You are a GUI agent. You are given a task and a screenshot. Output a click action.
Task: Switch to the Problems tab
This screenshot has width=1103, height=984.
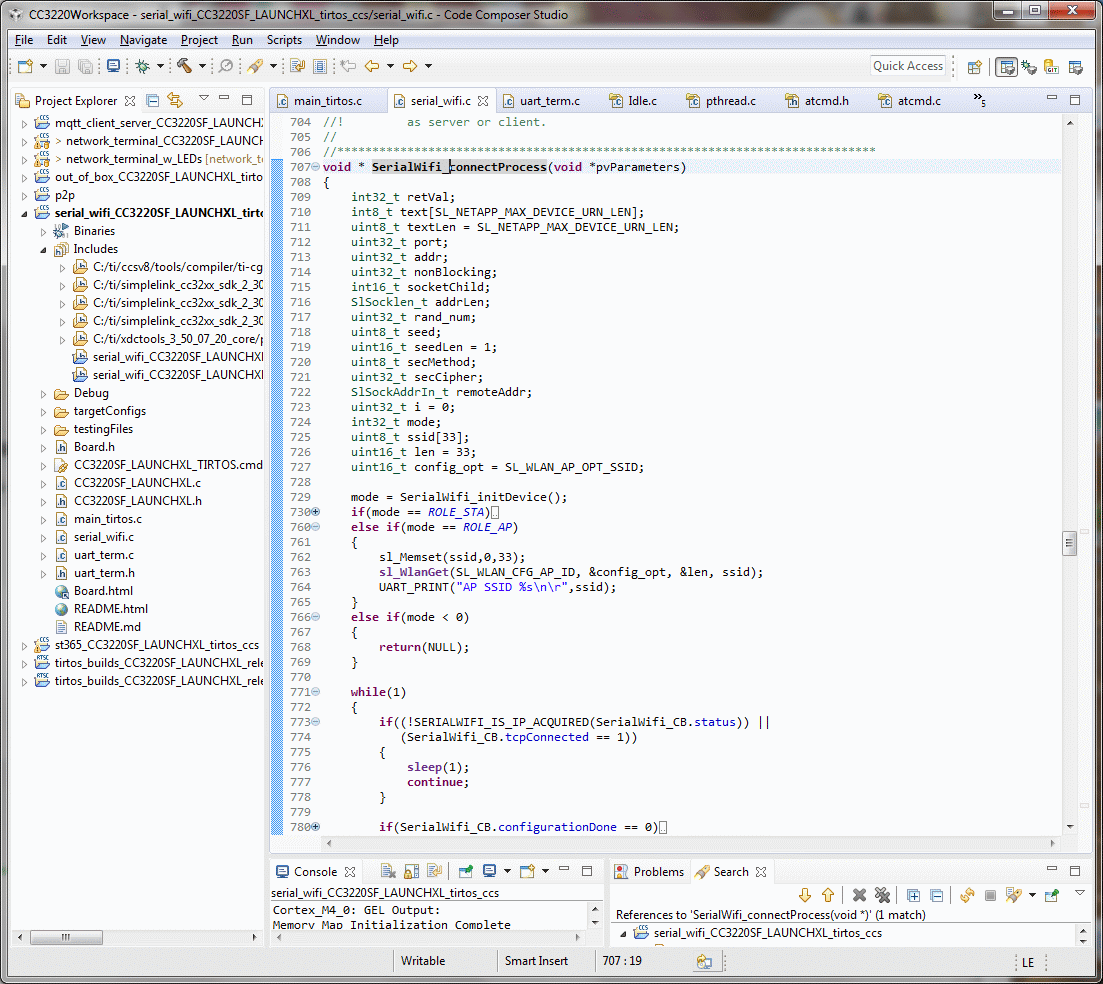coord(658,872)
